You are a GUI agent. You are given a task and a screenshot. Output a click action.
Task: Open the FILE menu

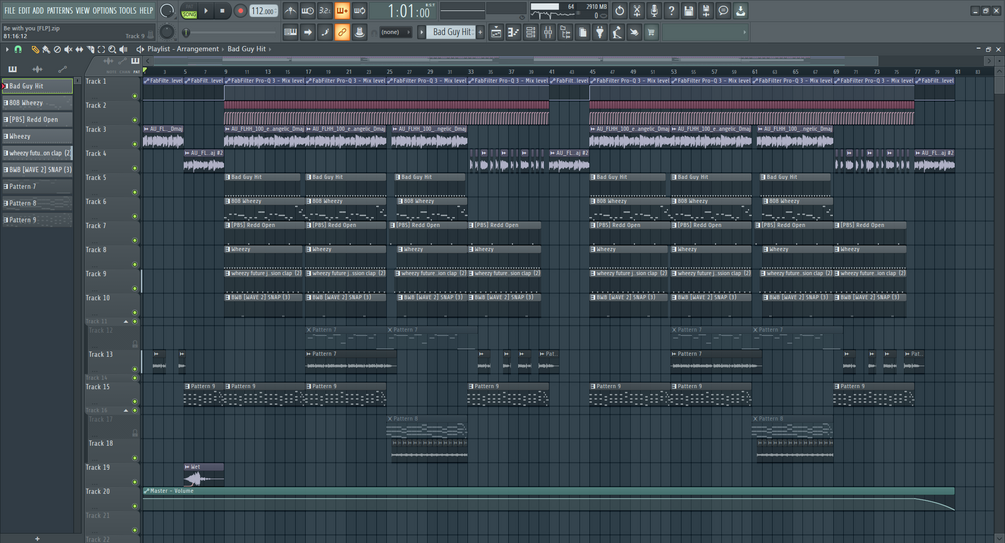point(10,10)
